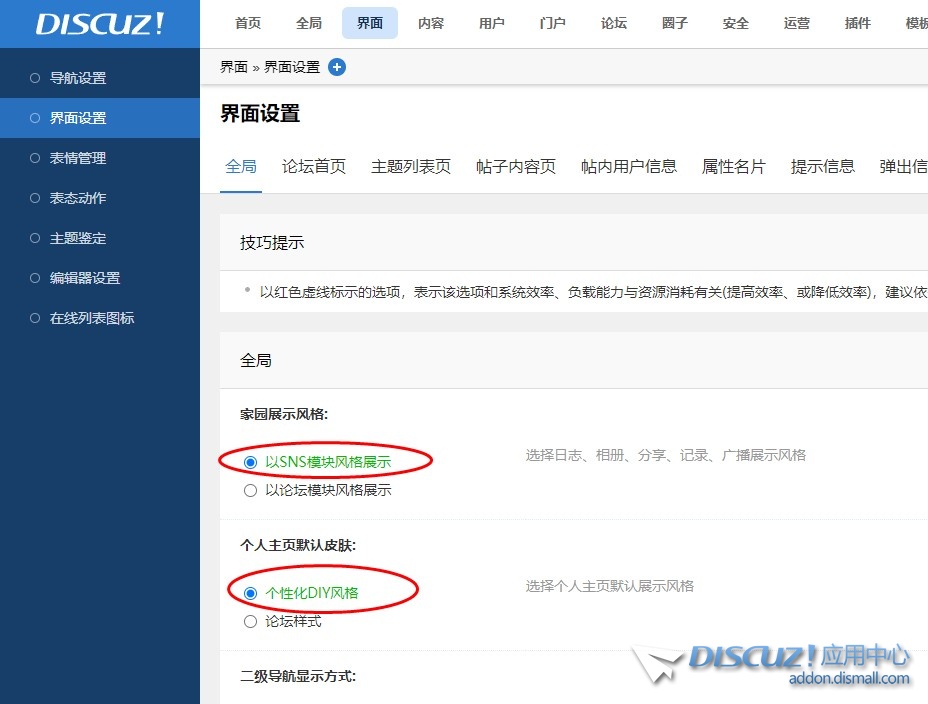Go to 编辑器设置 in the sidebar
This screenshot has height=704, width=928.
pos(100,278)
